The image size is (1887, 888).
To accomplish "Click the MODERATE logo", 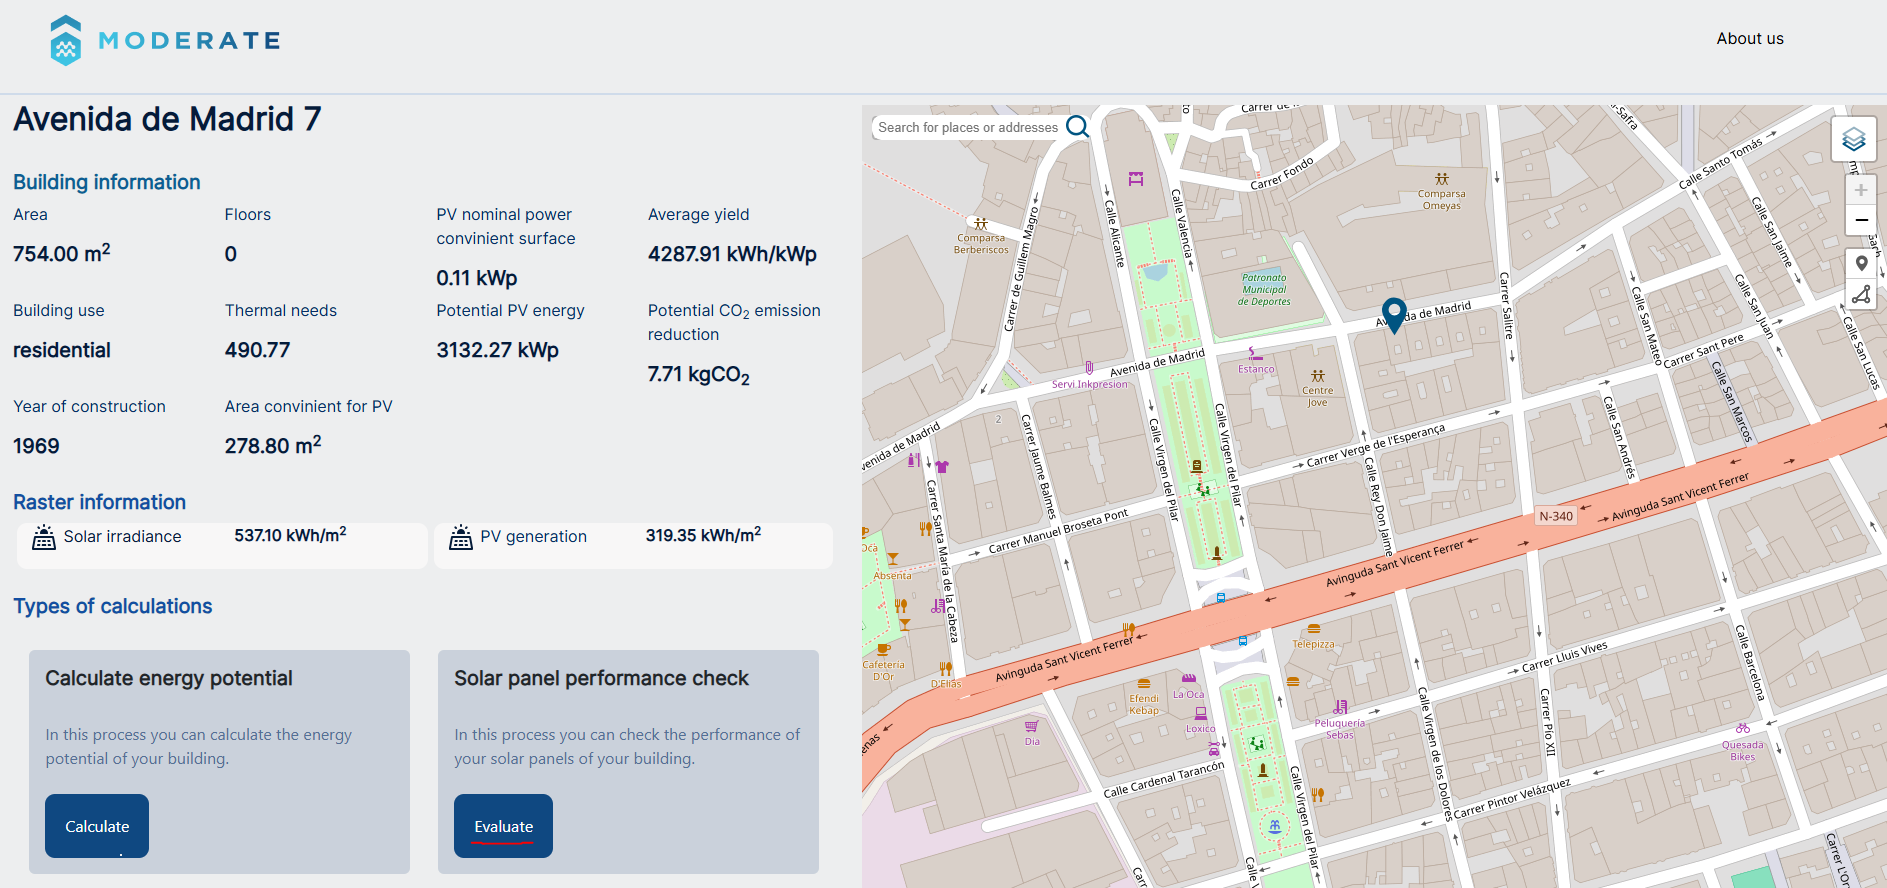I will 165,40.
